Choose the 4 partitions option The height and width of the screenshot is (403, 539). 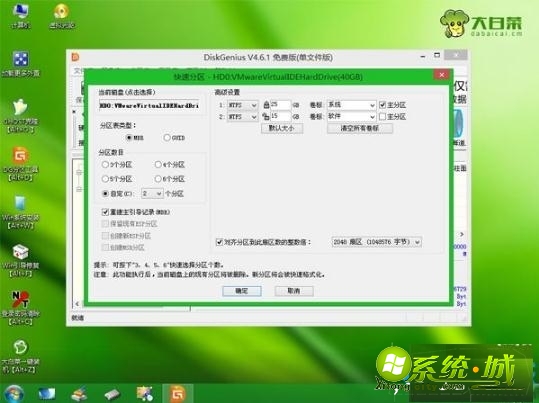point(158,164)
